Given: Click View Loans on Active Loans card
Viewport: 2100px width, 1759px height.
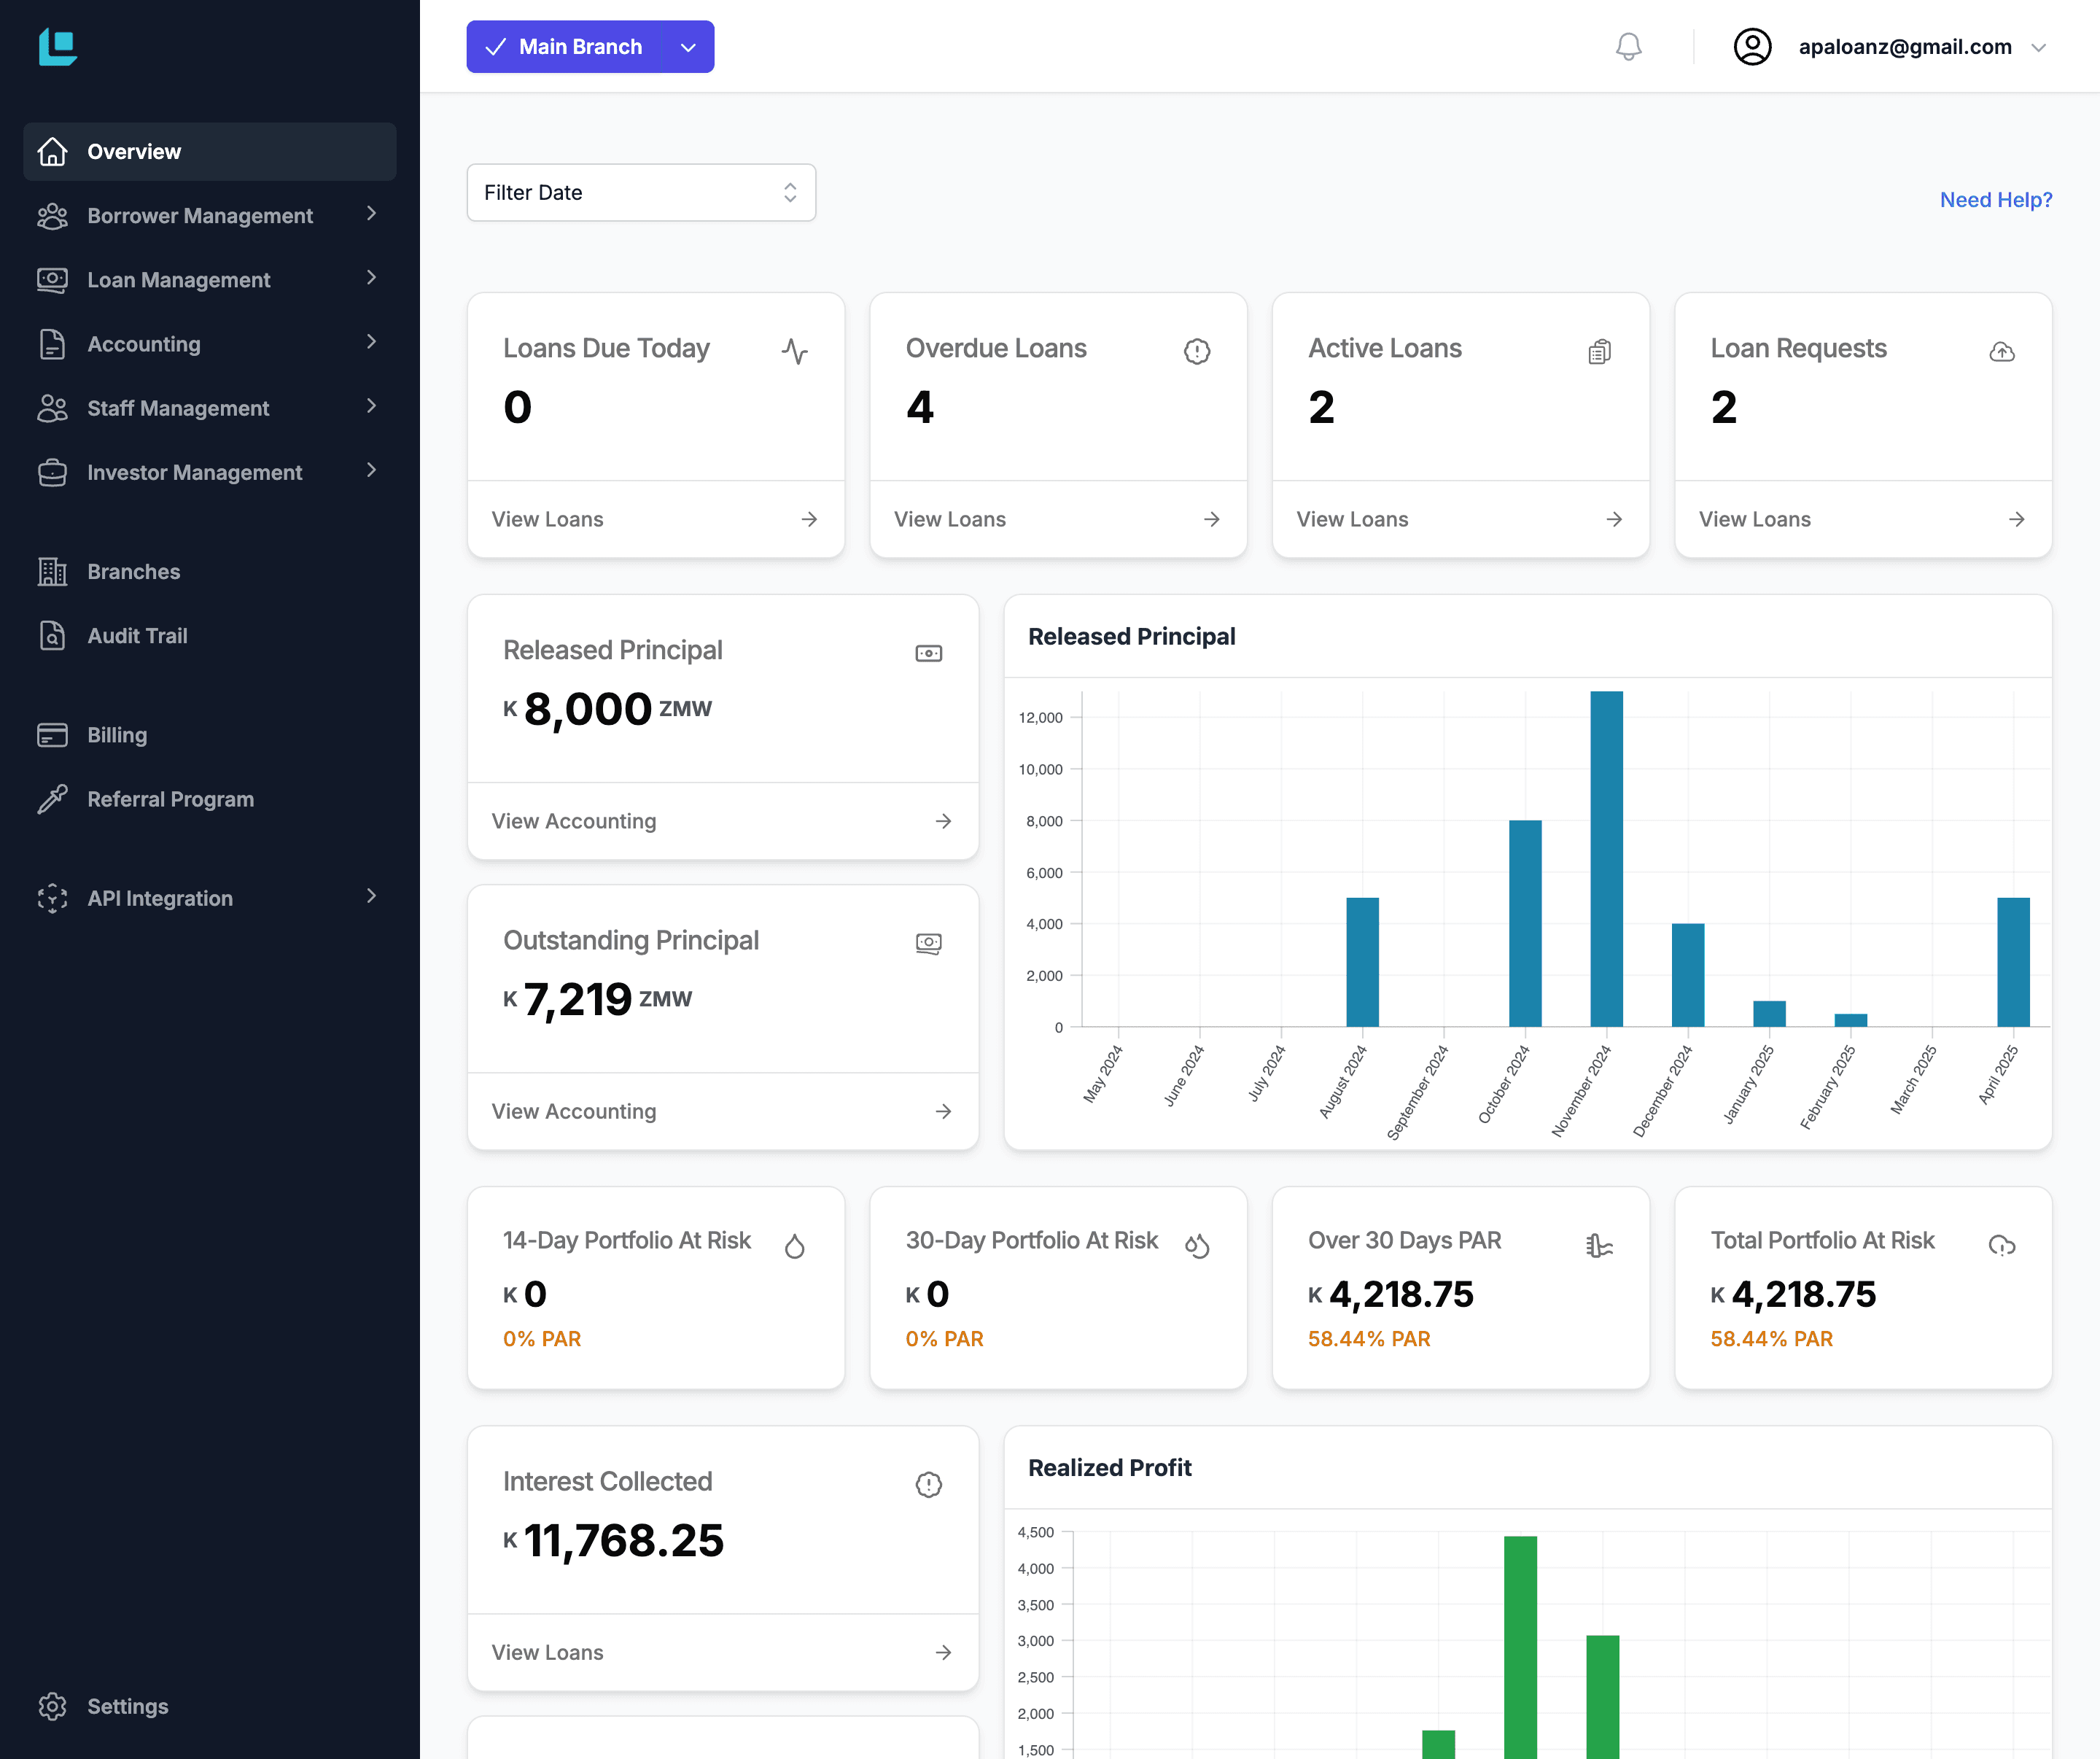Looking at the screenshot, I should click(1352, 519).
